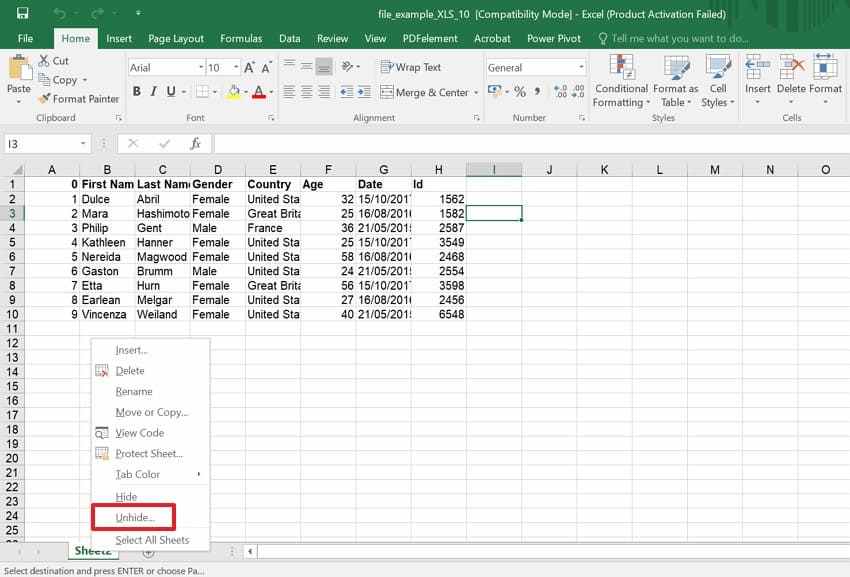The image size is (850, 577).
Task: Toggle Italic formatting
Action: [x=153, y=92]
